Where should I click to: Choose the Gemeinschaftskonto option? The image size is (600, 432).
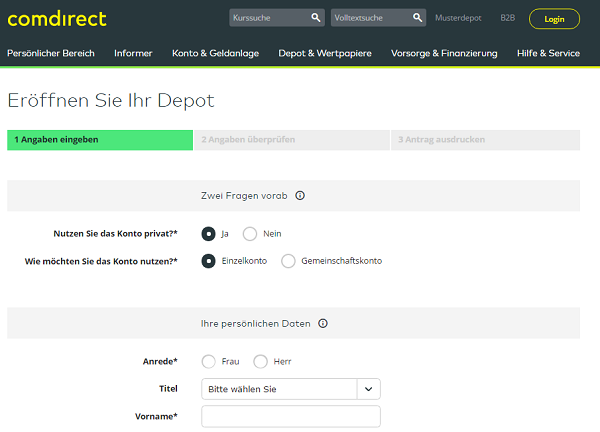[x=288, y=261]
